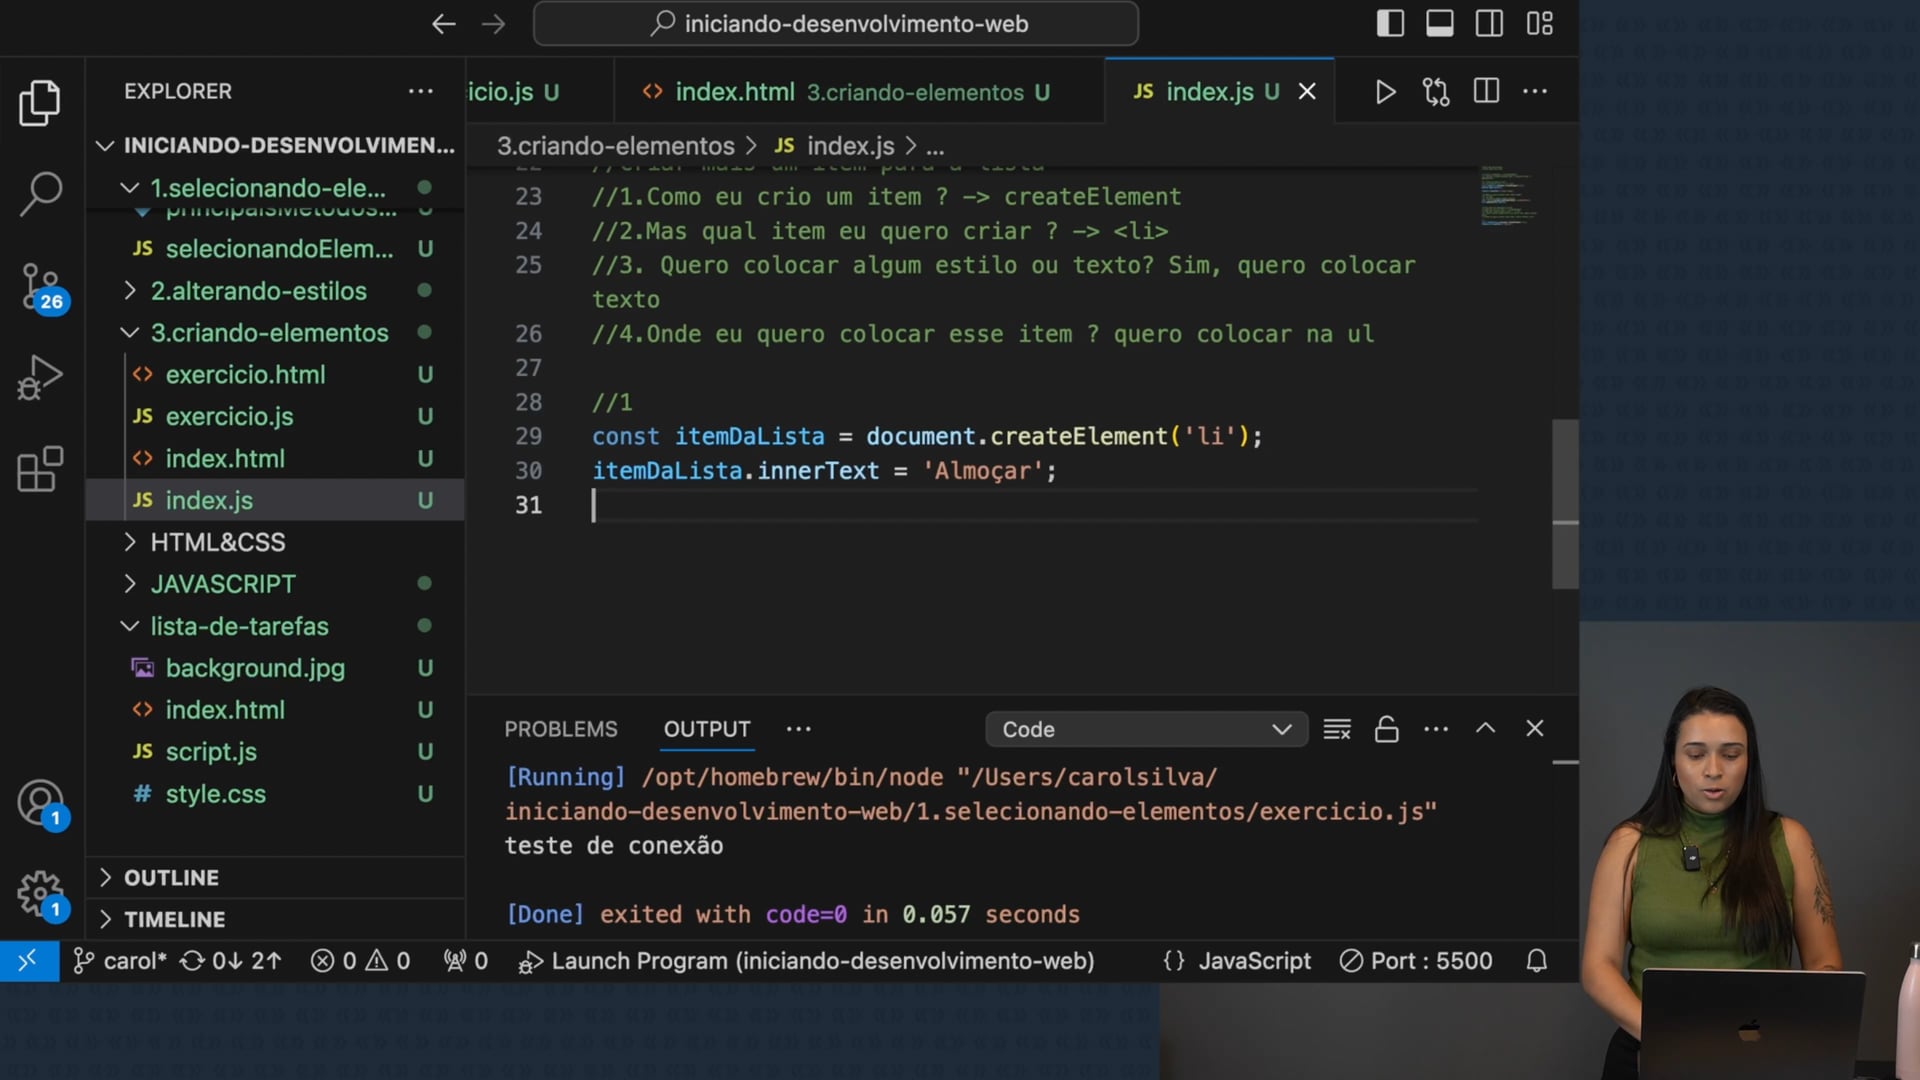
Task: Open Source Control view with 26 changes
Action: pos(40,287)
